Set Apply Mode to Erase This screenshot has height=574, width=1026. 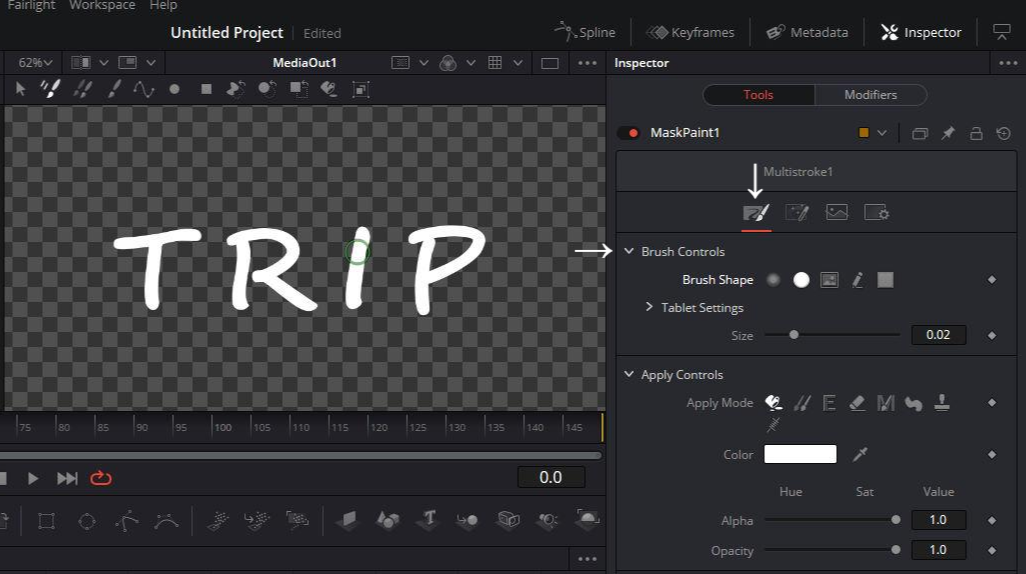pos(857,403)
